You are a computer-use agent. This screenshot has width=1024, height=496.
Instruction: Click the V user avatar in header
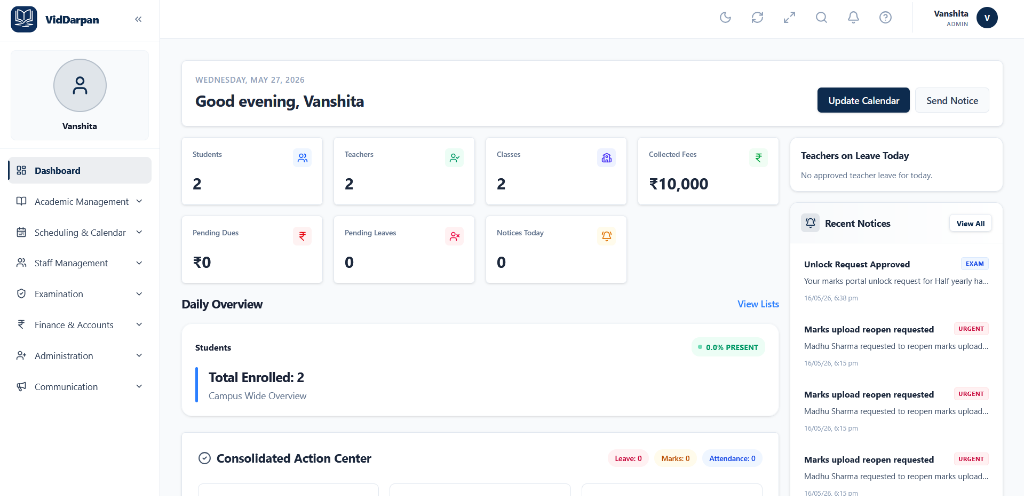(987, 18)
